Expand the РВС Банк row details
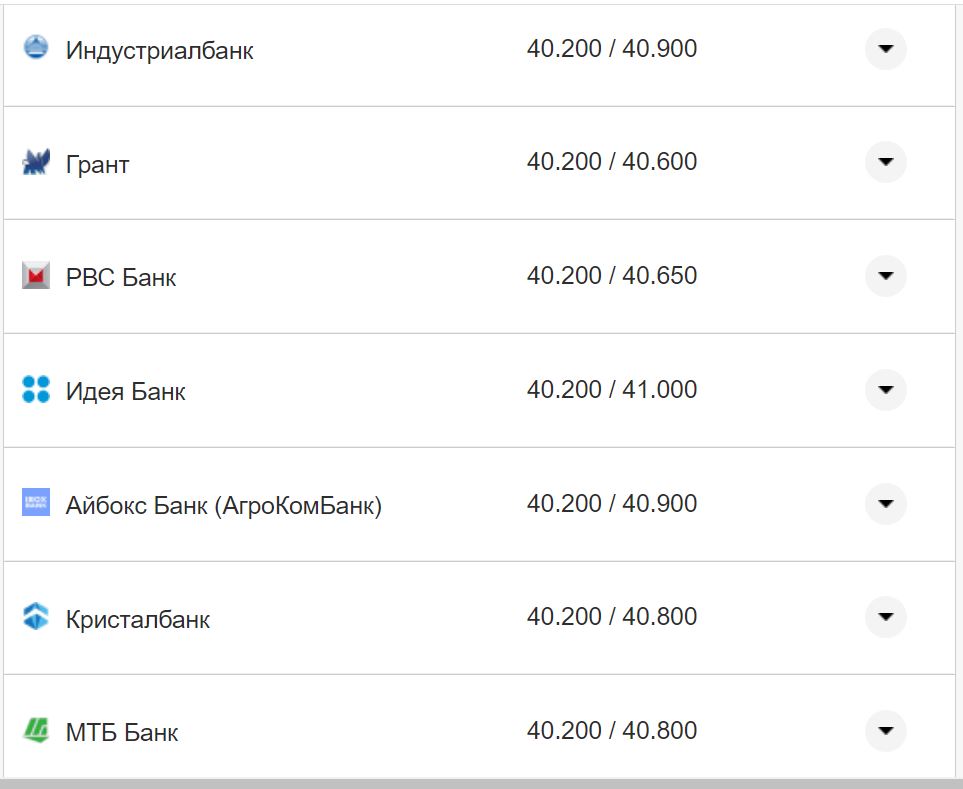 [885, 276]
